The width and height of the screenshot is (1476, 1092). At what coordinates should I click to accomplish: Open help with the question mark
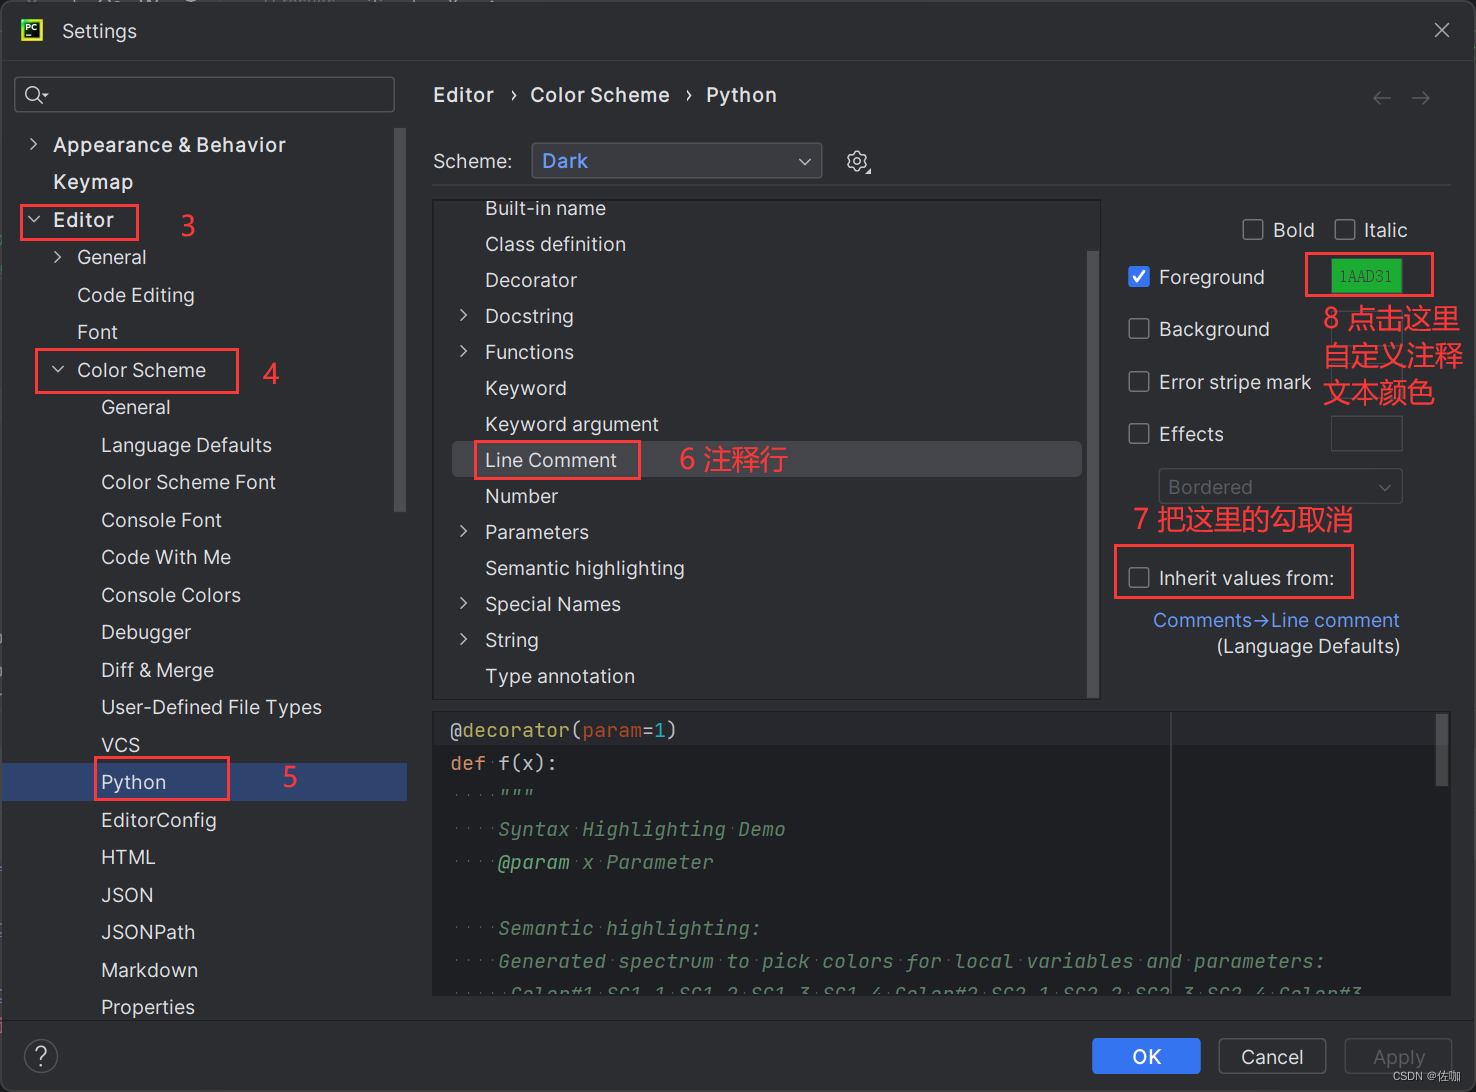[41, 1056]
